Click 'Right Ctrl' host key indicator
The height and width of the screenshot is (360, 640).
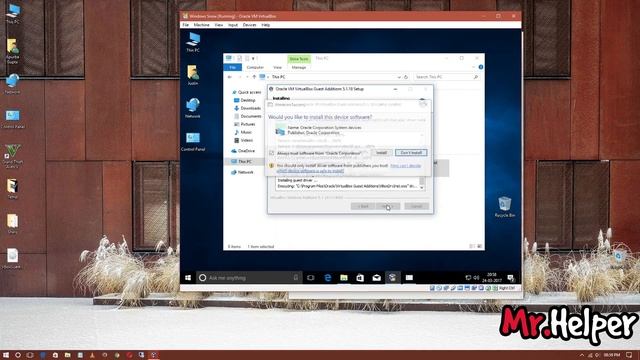507,288
